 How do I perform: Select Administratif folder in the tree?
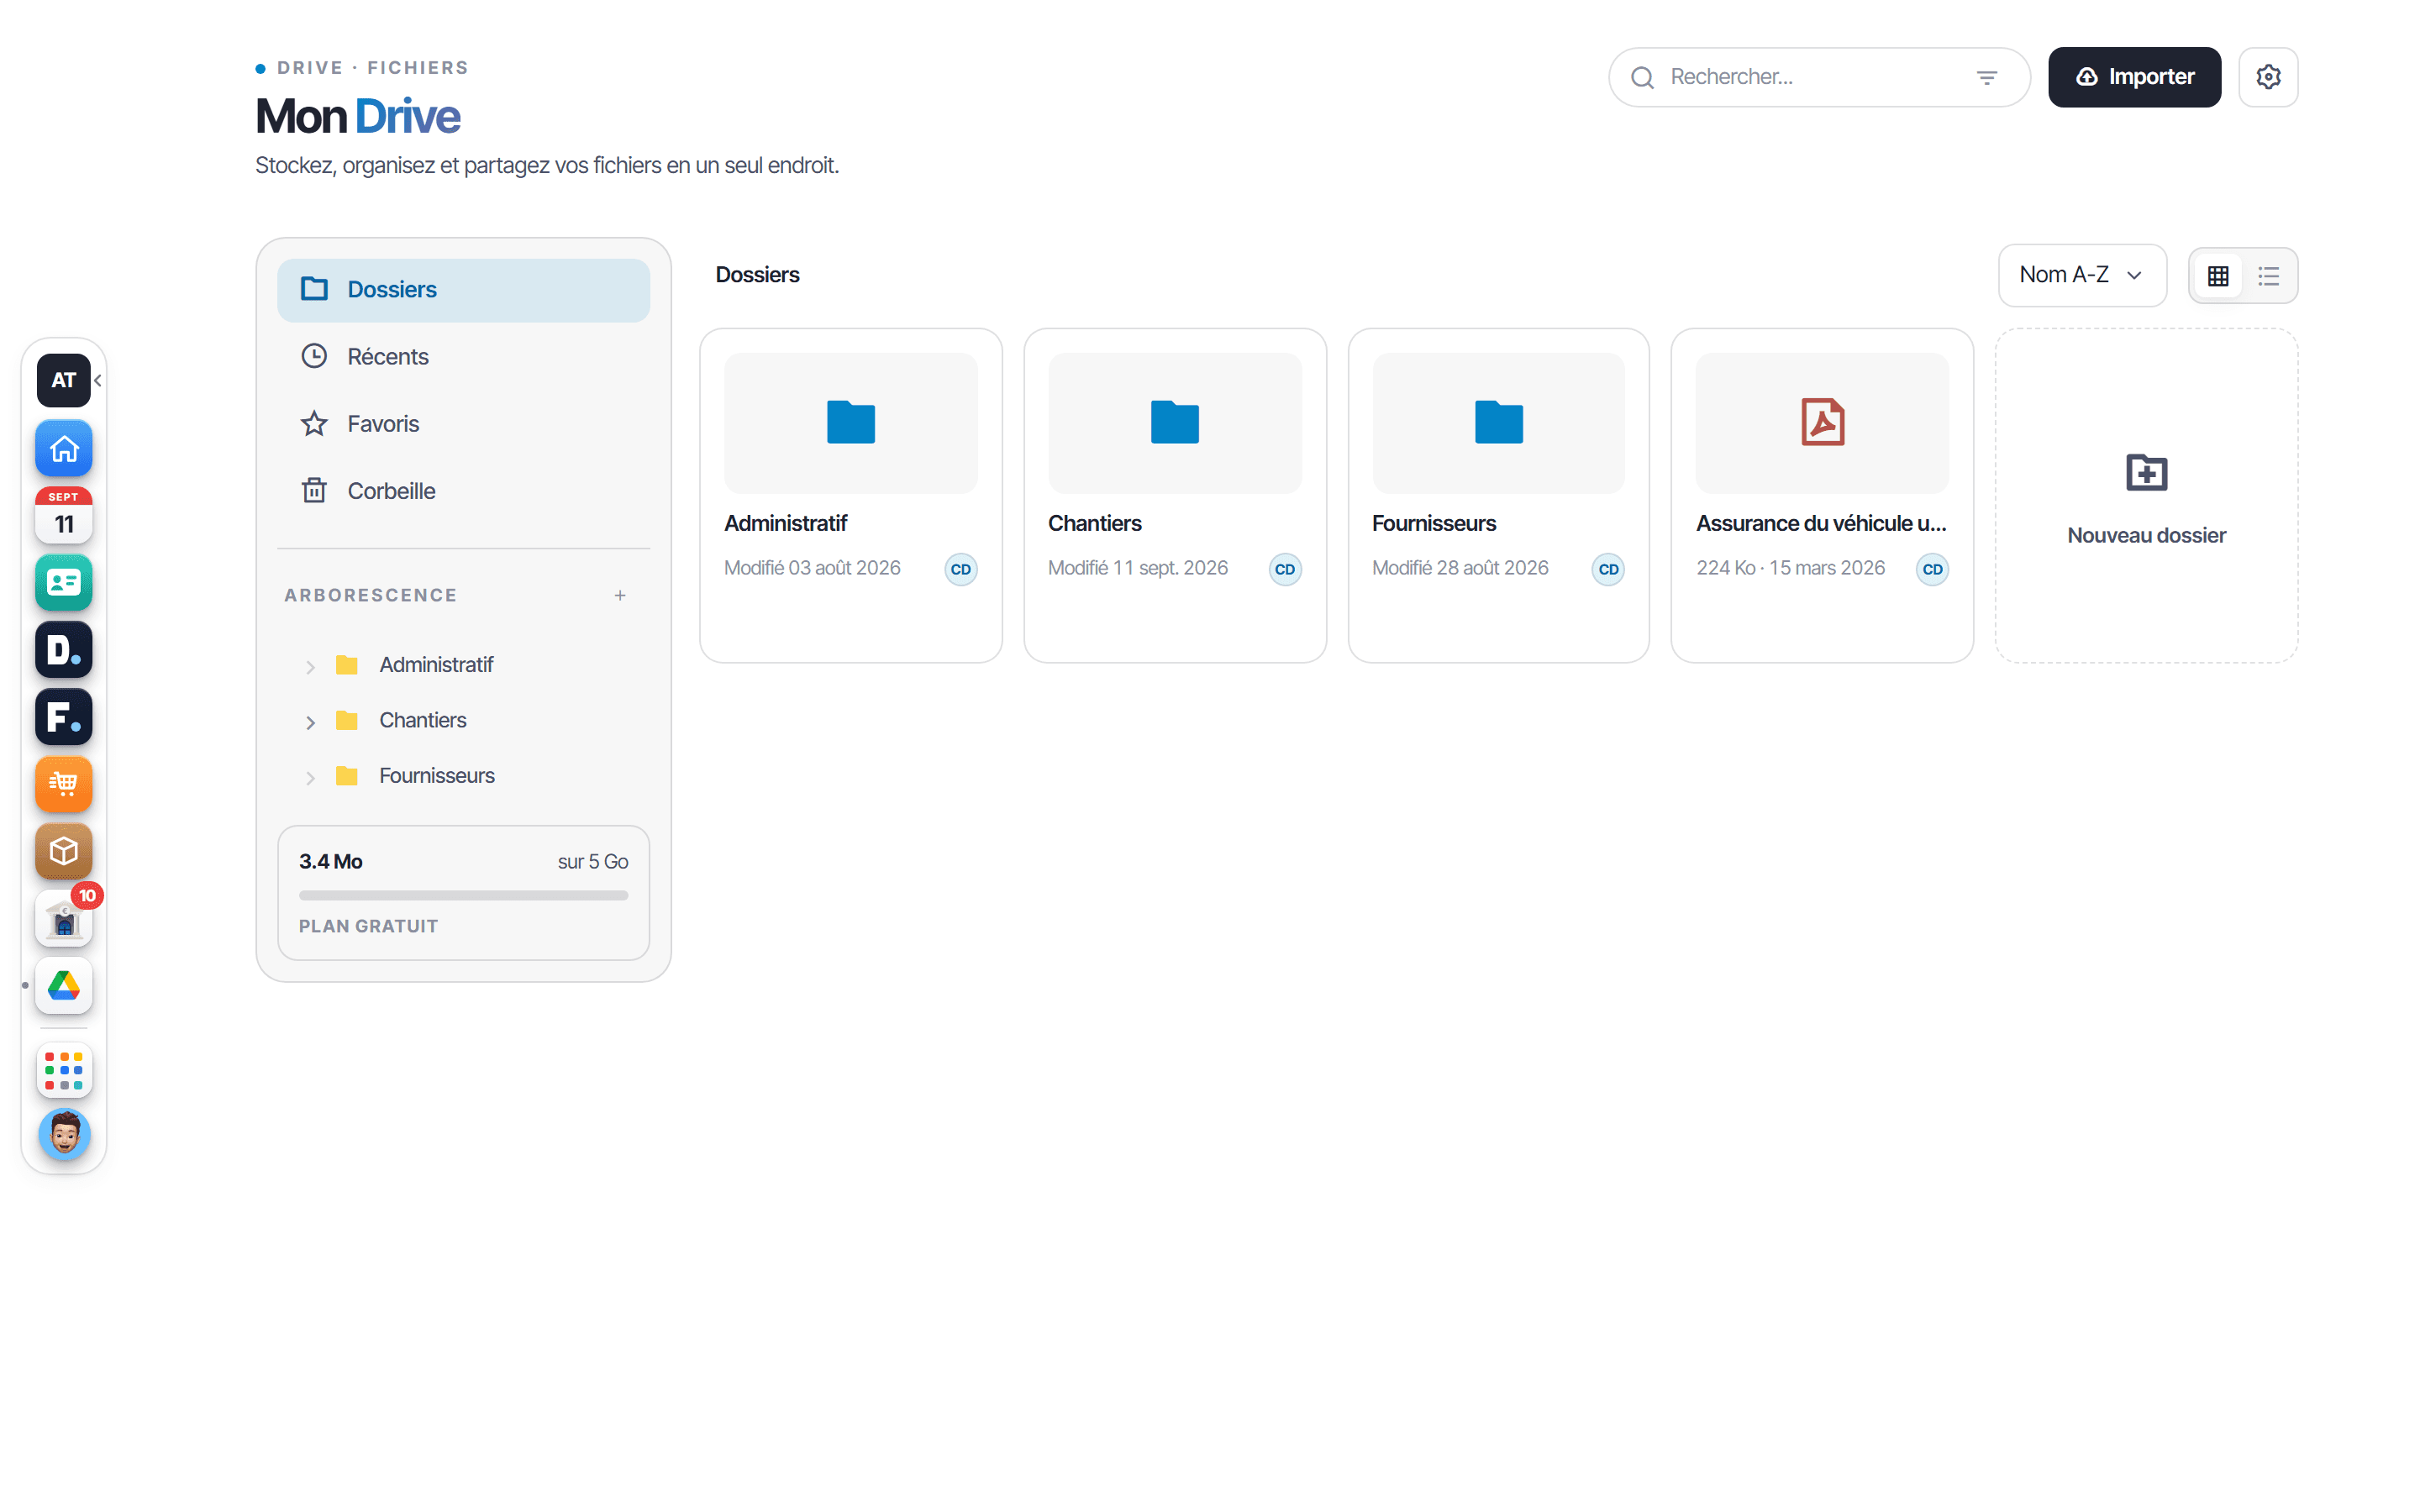coord(436,665)
